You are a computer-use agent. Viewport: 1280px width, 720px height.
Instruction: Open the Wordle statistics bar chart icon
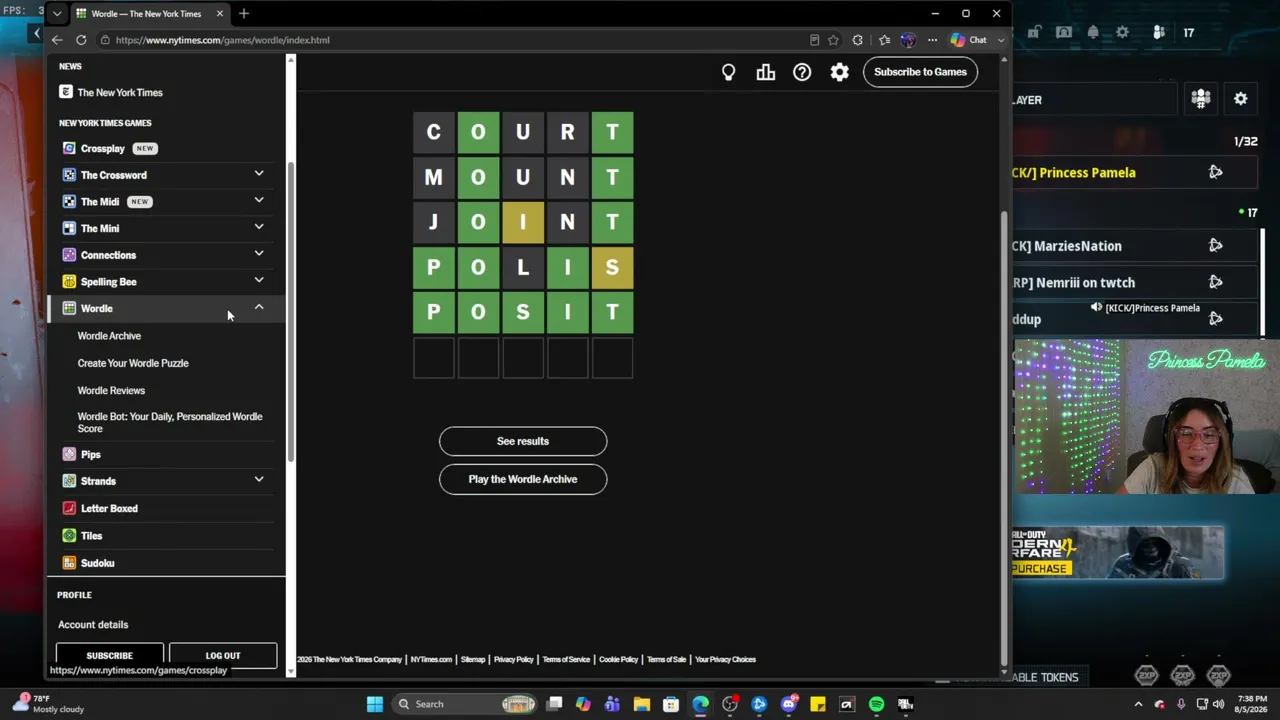pyautogui.click(x=766, y=72)
